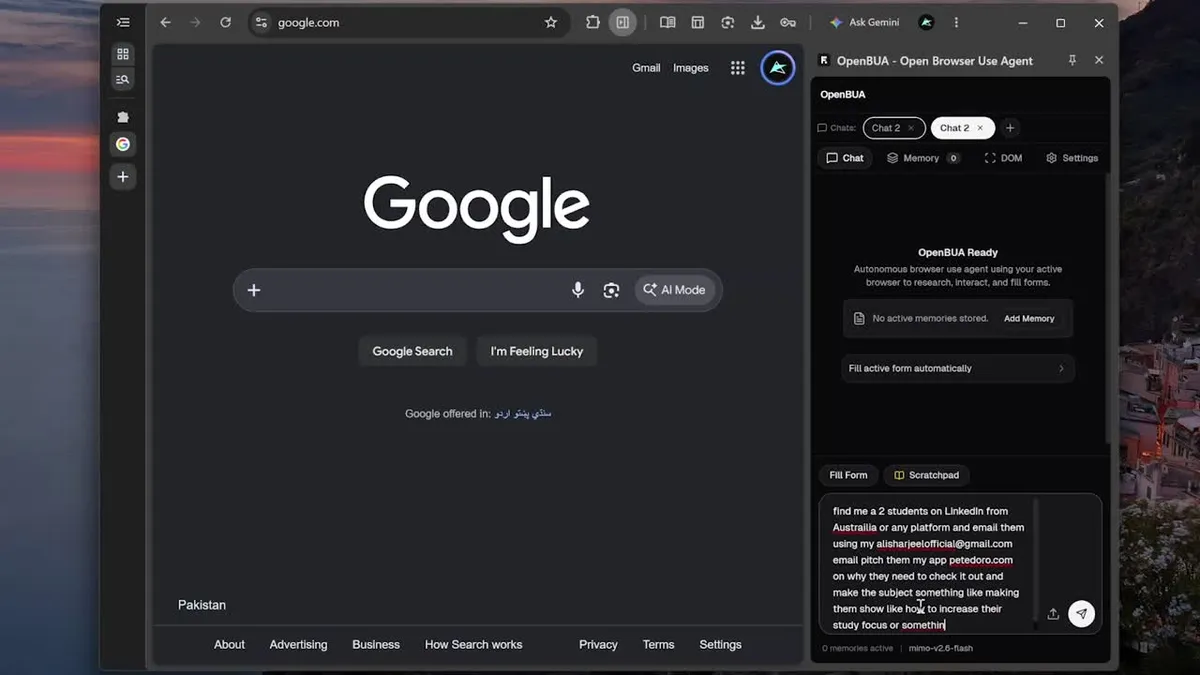Toggle the side panel toolbar button
Viewport: 1200px width, 675px height.
[x=623, y=22]
